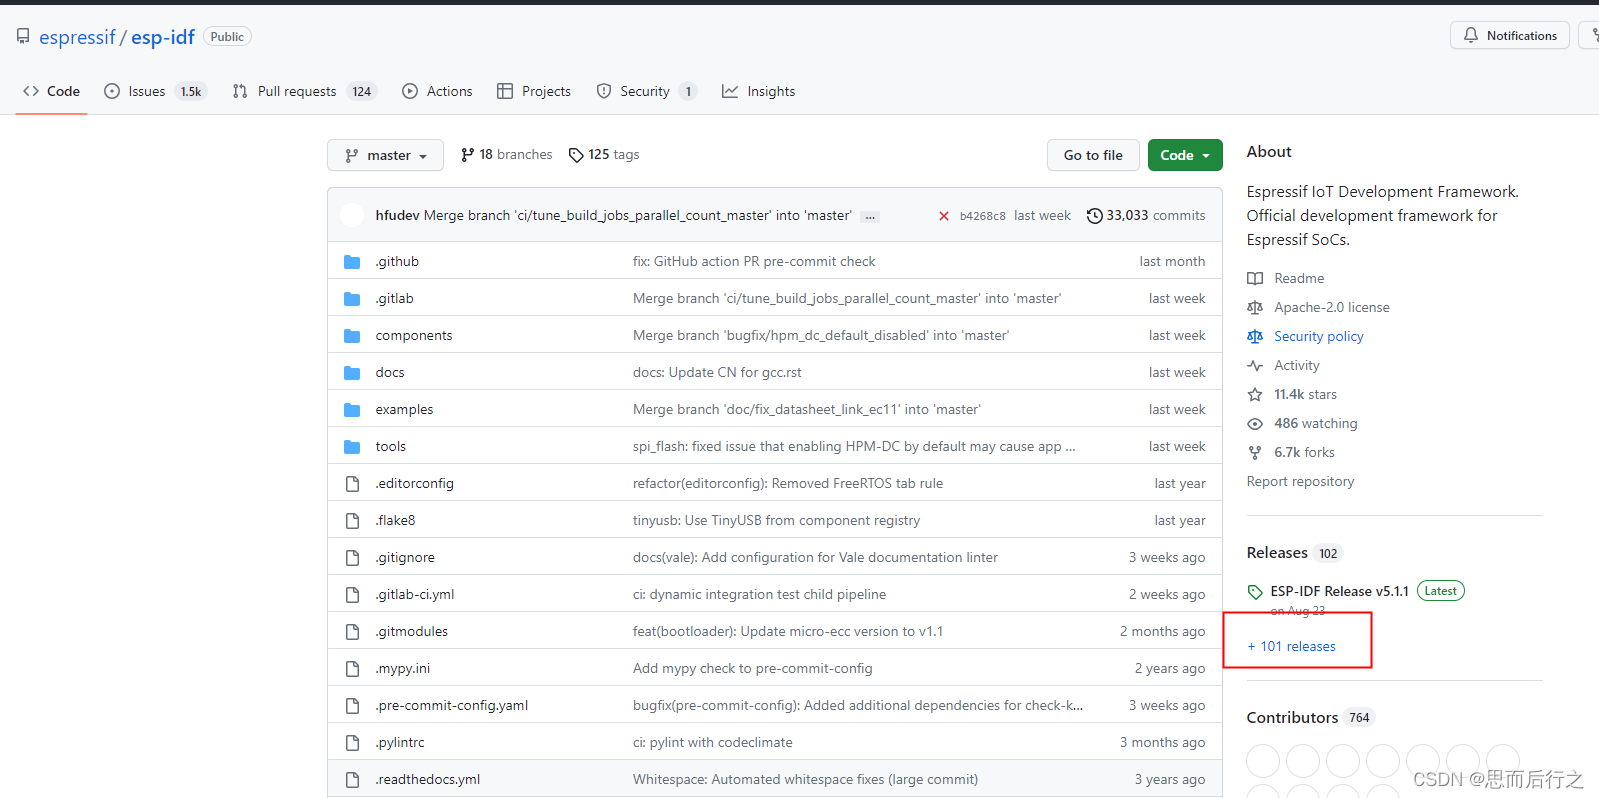Click the Apache-2.0 license link
This screenshot has height=798, width=1599.
coord(1332,308)
